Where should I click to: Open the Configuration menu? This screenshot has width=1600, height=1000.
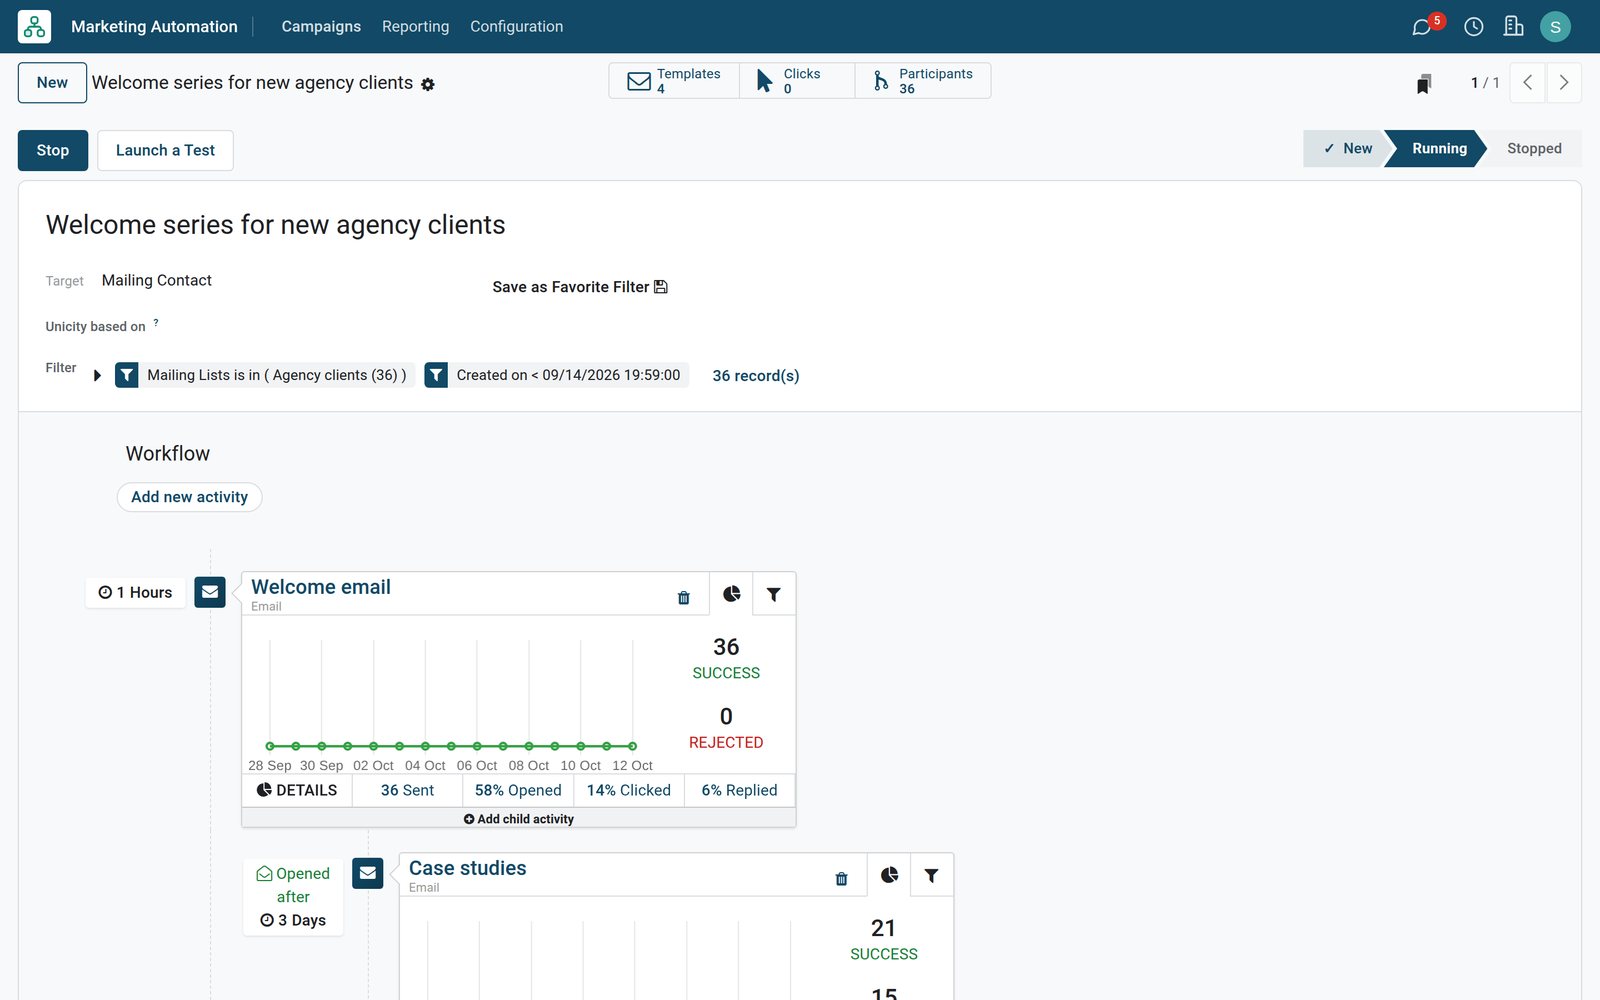pos(516,27)
